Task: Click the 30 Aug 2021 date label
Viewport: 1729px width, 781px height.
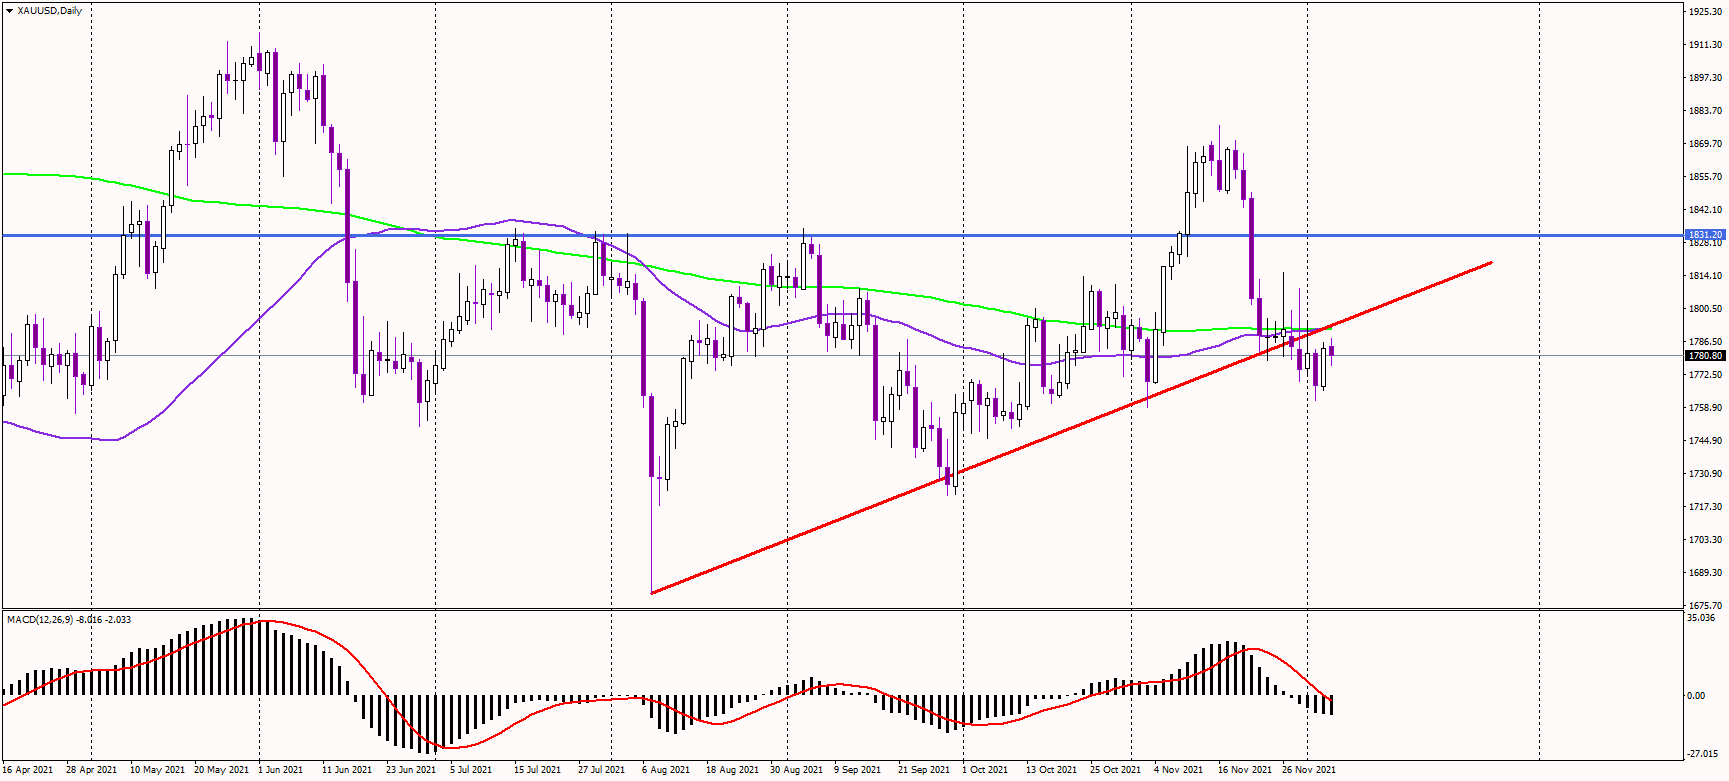Action: pyautogui.click(x=796, y=770)
